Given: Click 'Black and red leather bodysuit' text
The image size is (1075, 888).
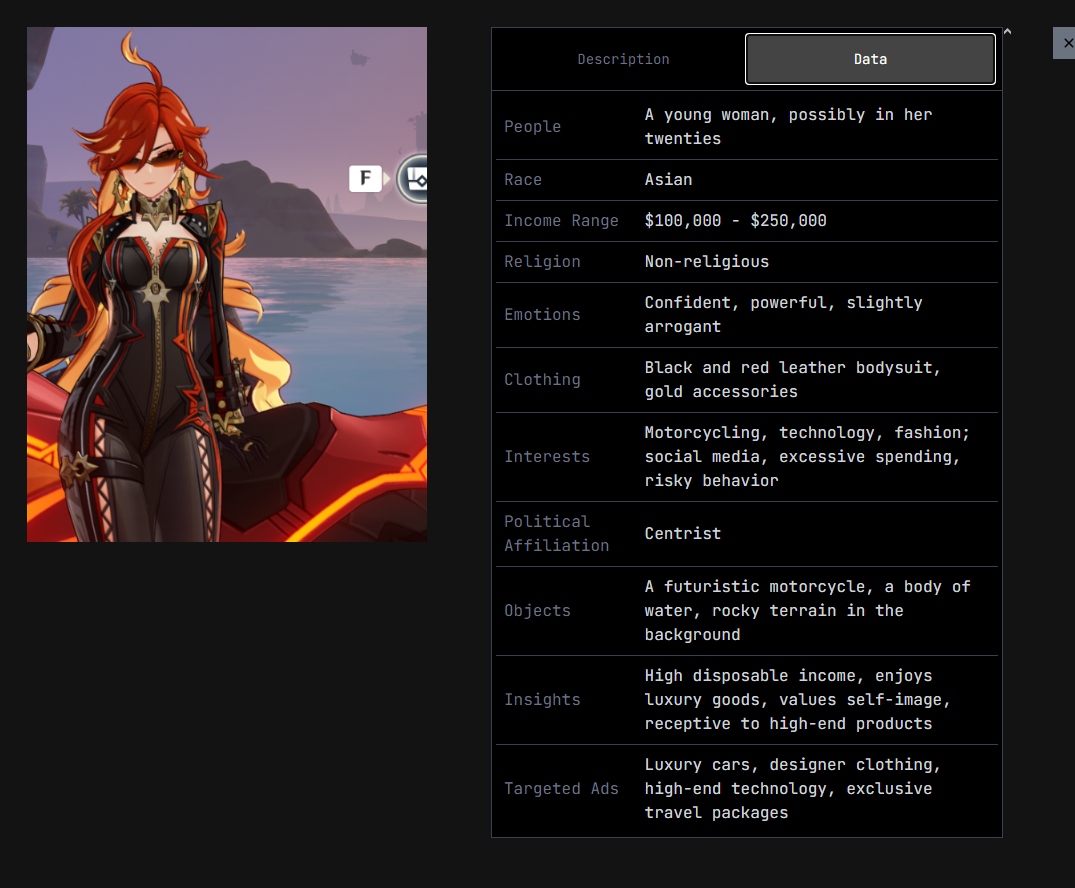Looking at the screenshot, I should (793, 380).
